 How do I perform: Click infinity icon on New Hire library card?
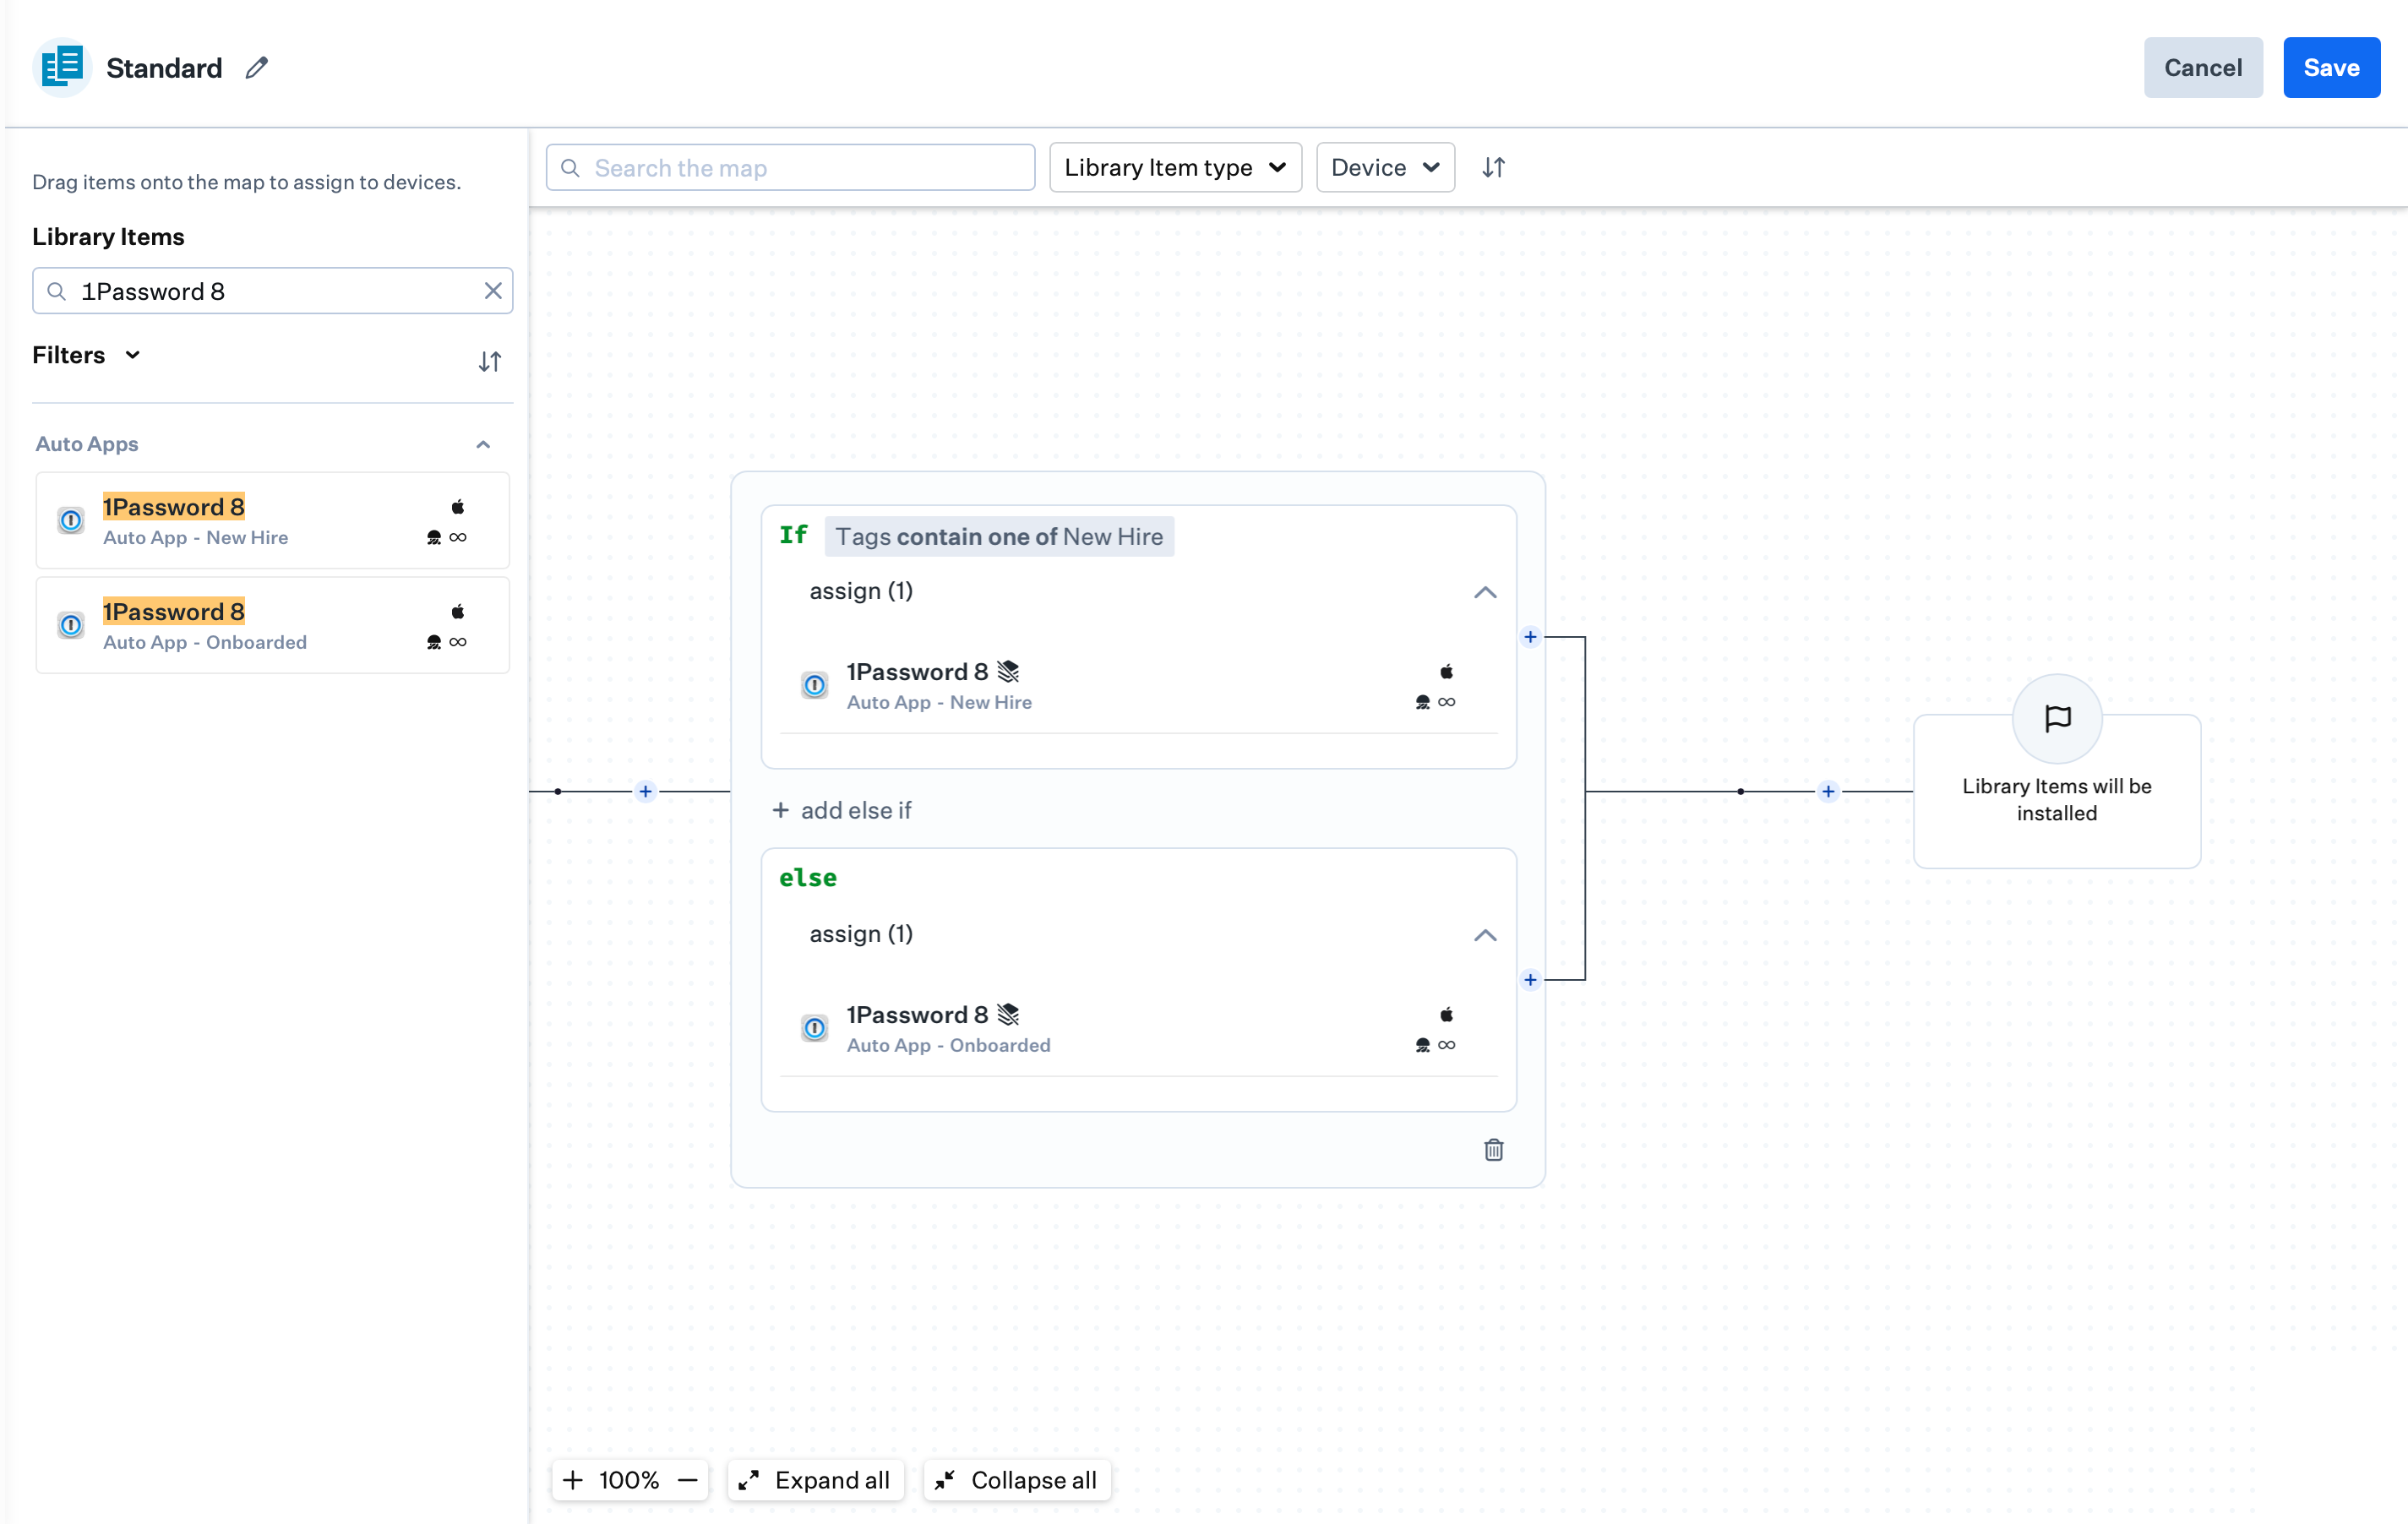tap(457, 537)
